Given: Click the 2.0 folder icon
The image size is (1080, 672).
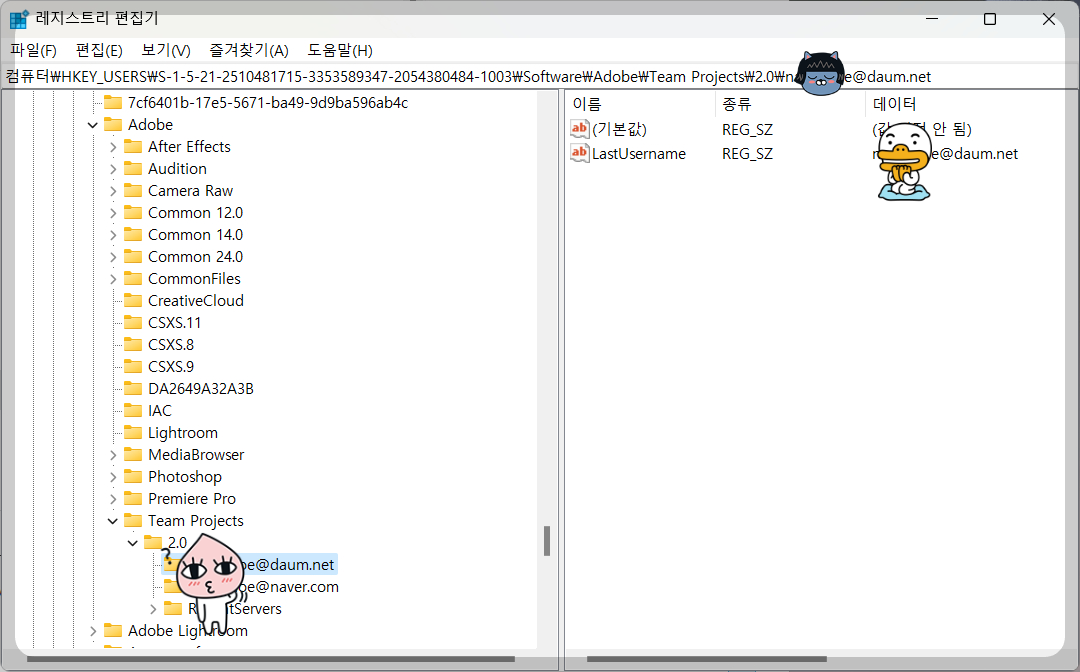Looking at the screenshot, I should click(x=153, y=543).
